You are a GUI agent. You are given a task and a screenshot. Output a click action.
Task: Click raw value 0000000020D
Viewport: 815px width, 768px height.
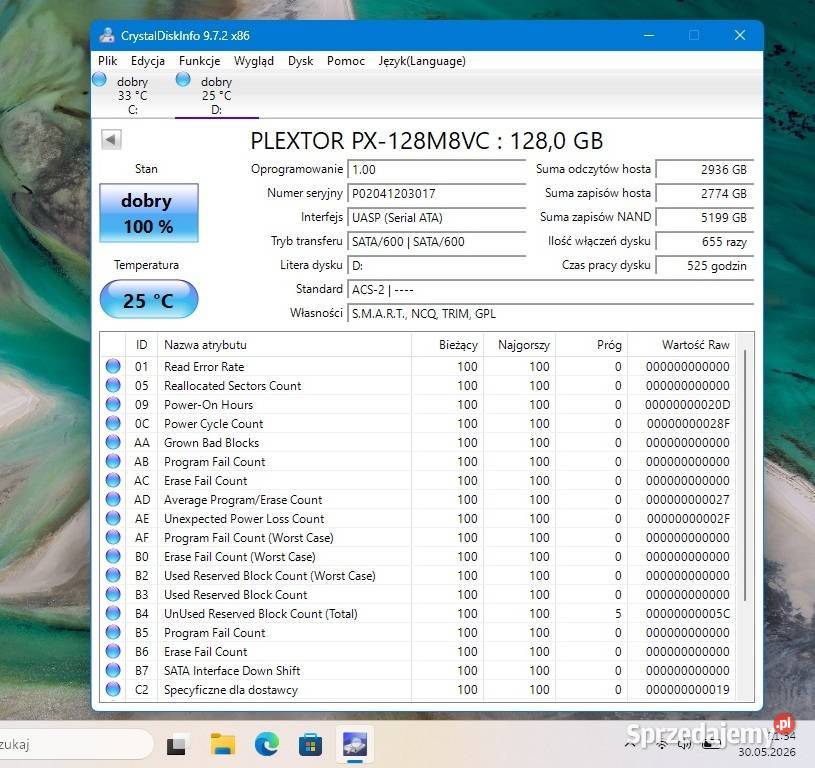[x=687, y=404]
